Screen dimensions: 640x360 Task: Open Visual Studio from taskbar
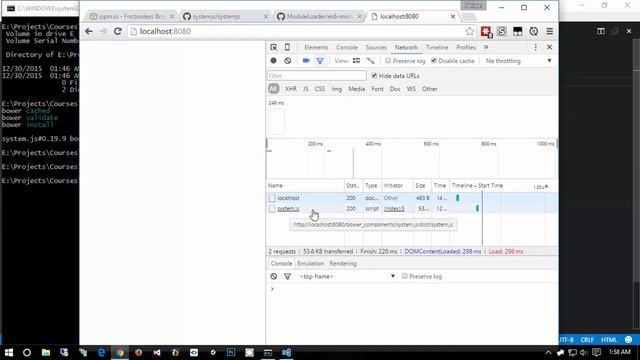point(157,352)
